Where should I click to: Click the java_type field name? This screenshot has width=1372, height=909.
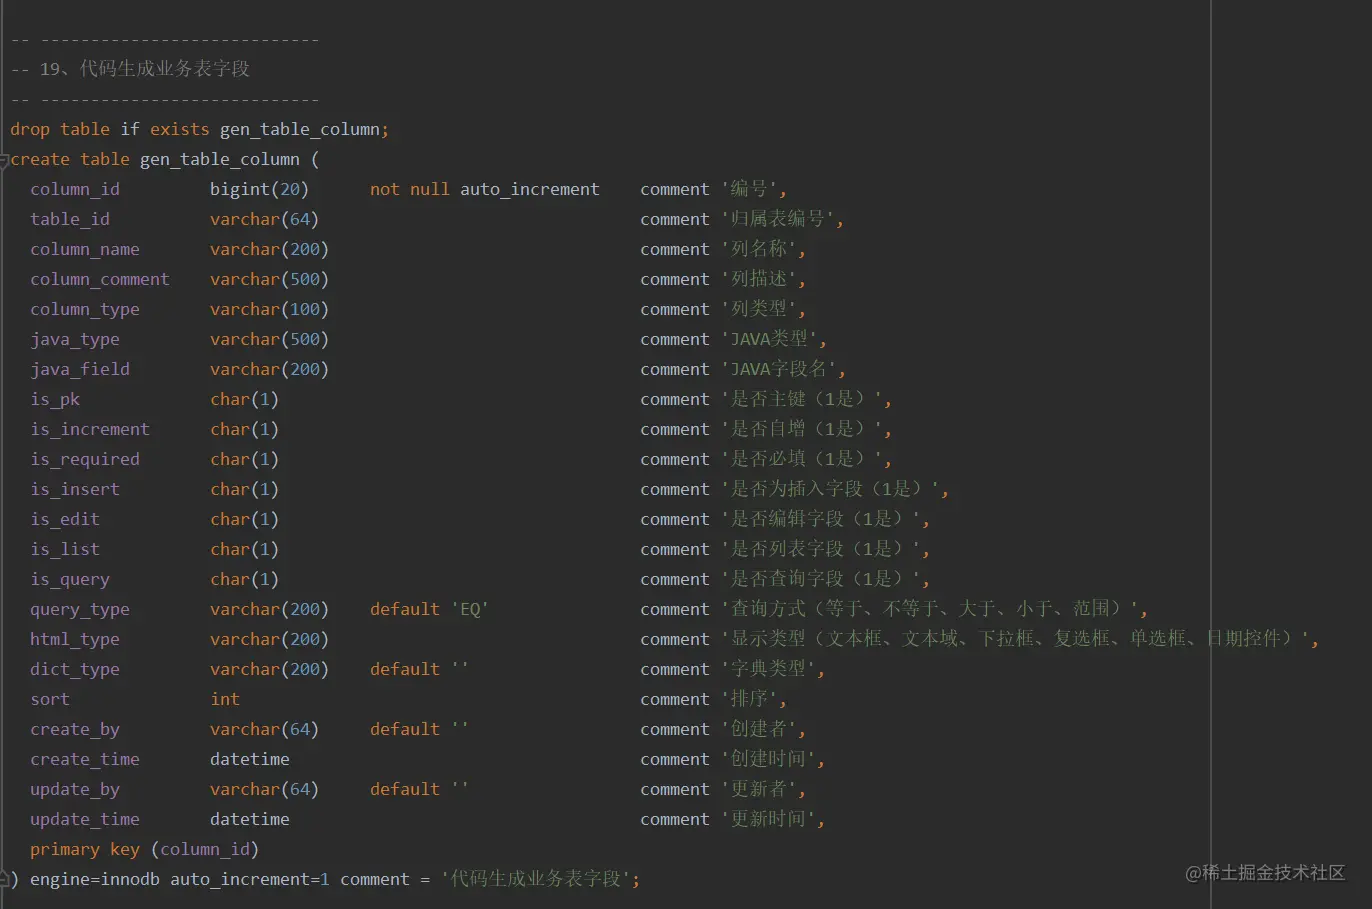75,340
